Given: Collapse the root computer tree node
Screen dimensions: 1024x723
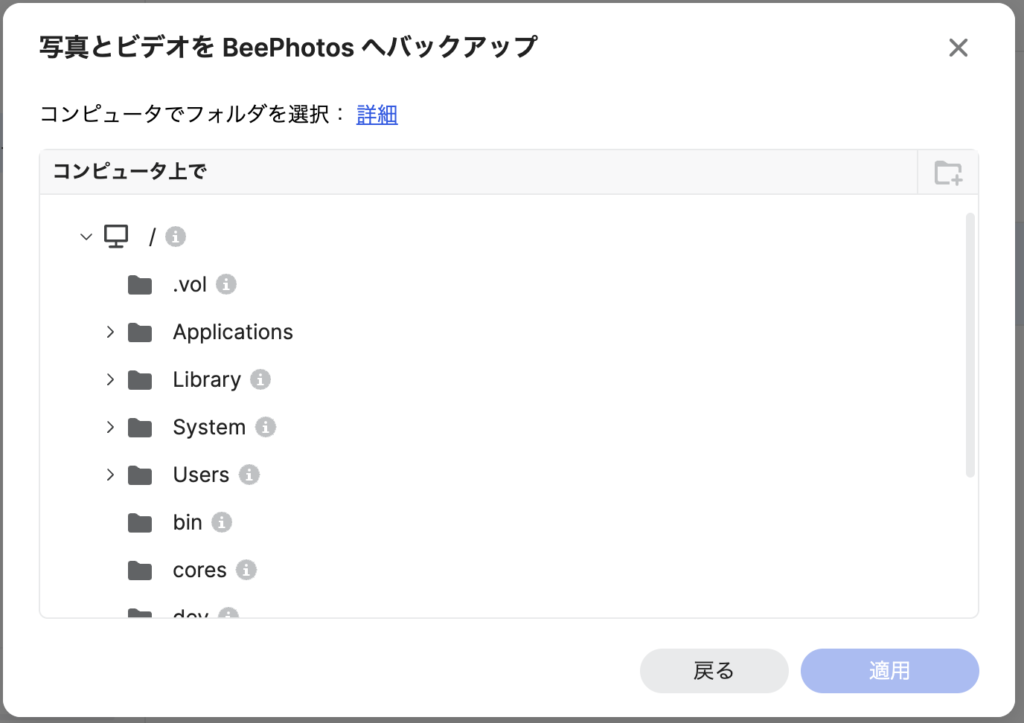Looking at the screenshot, I should pos(86,236).
